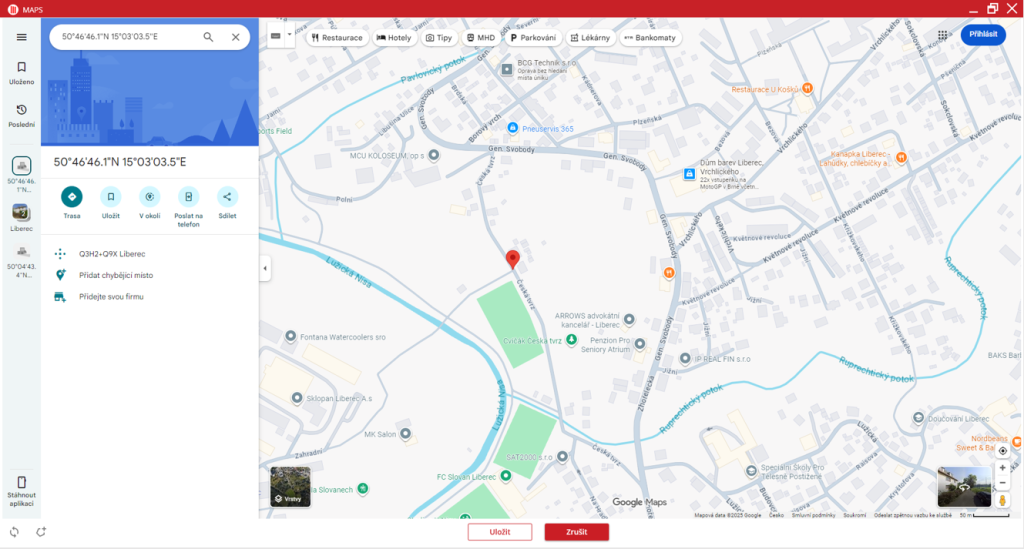This screenshot has width=1024, height=549.
Task: Open the Poslední recents tab
Action: click(x=21, y=115)
